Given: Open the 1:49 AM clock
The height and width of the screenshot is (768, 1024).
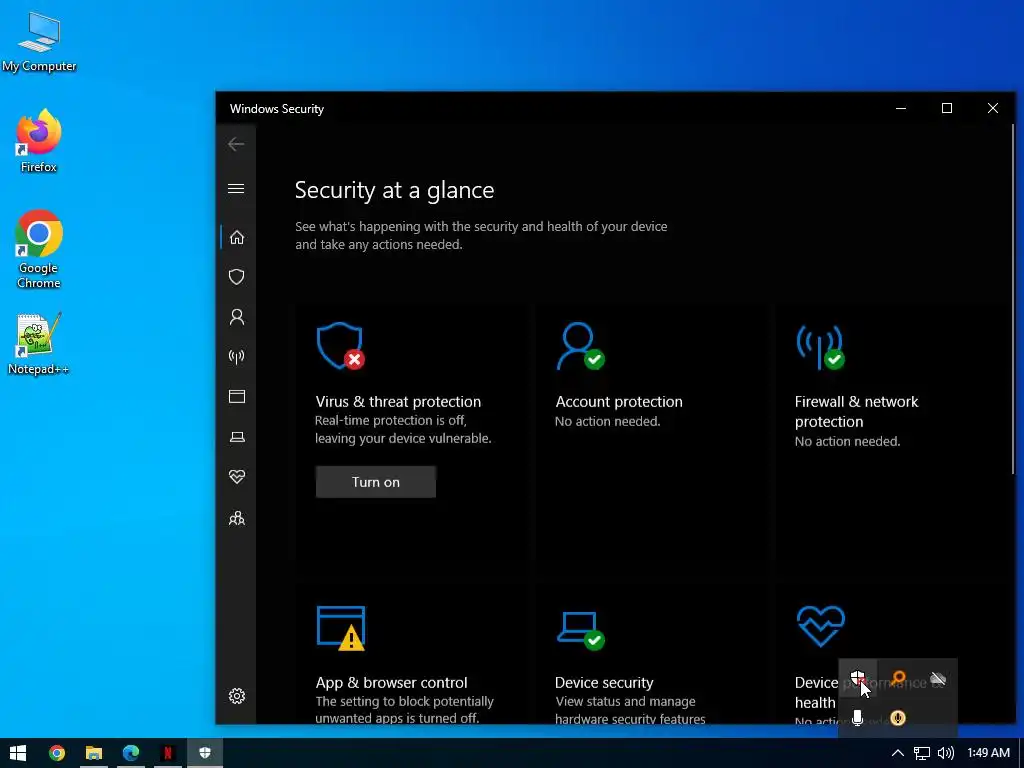Looking at the screenshot, I should point(988,754).
